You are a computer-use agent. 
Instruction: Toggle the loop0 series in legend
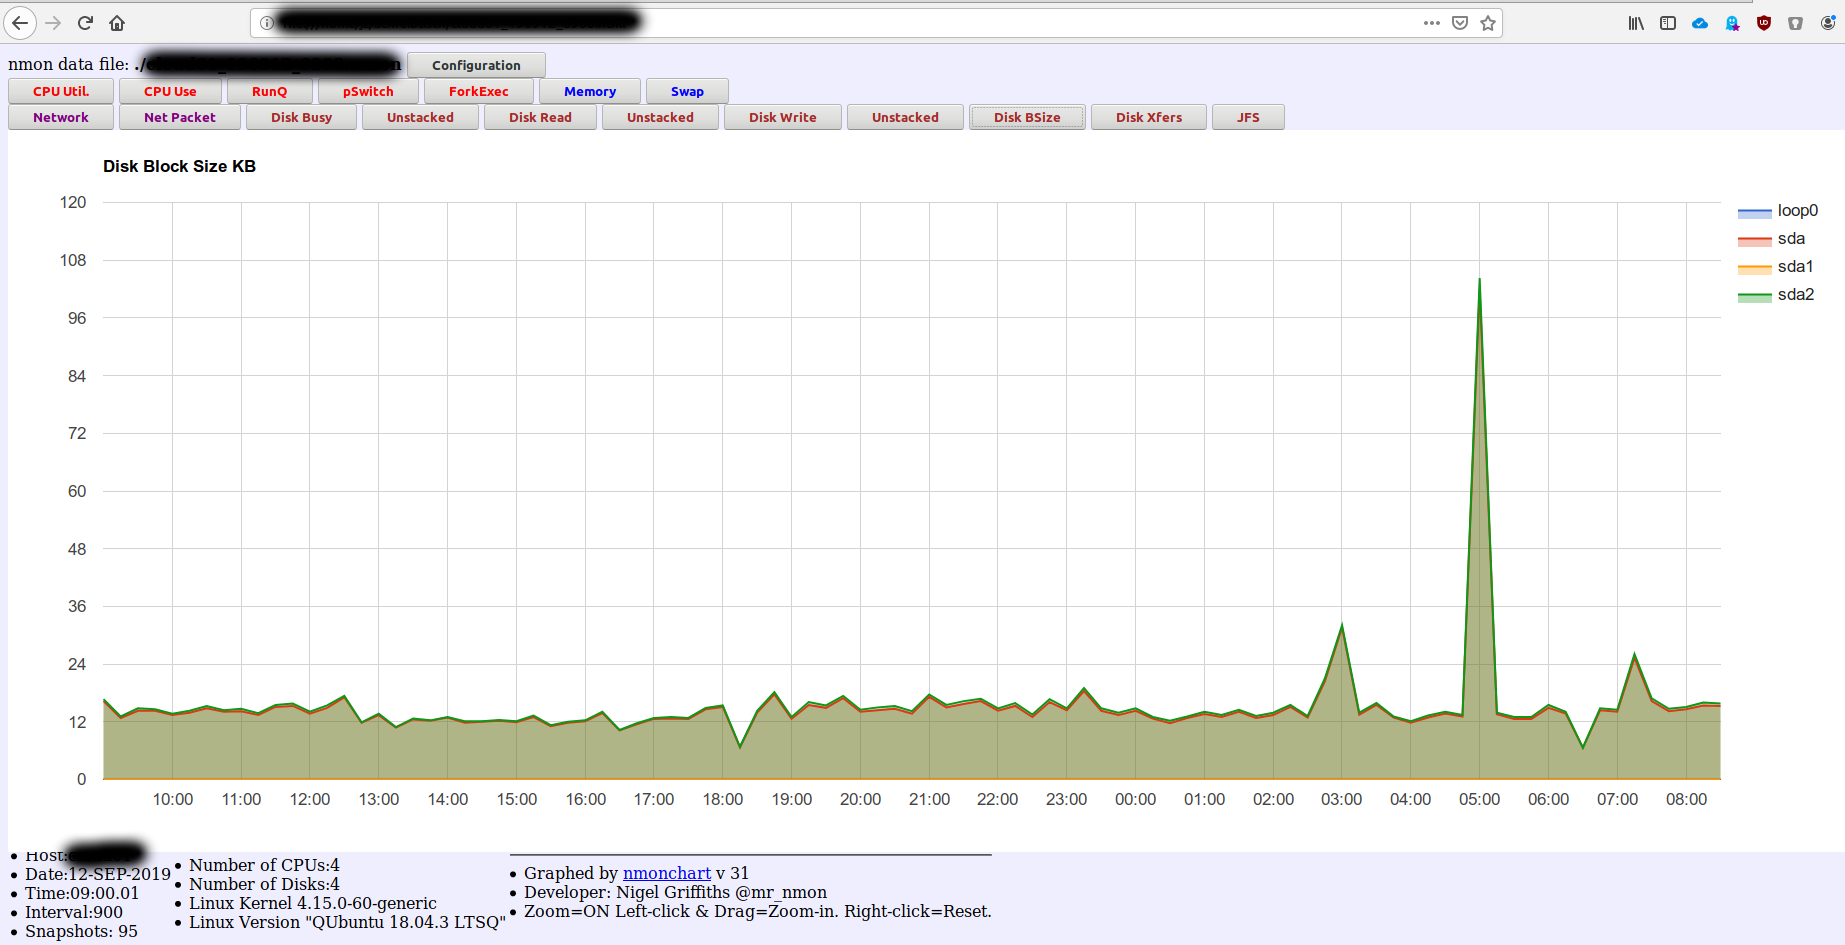1796,211
